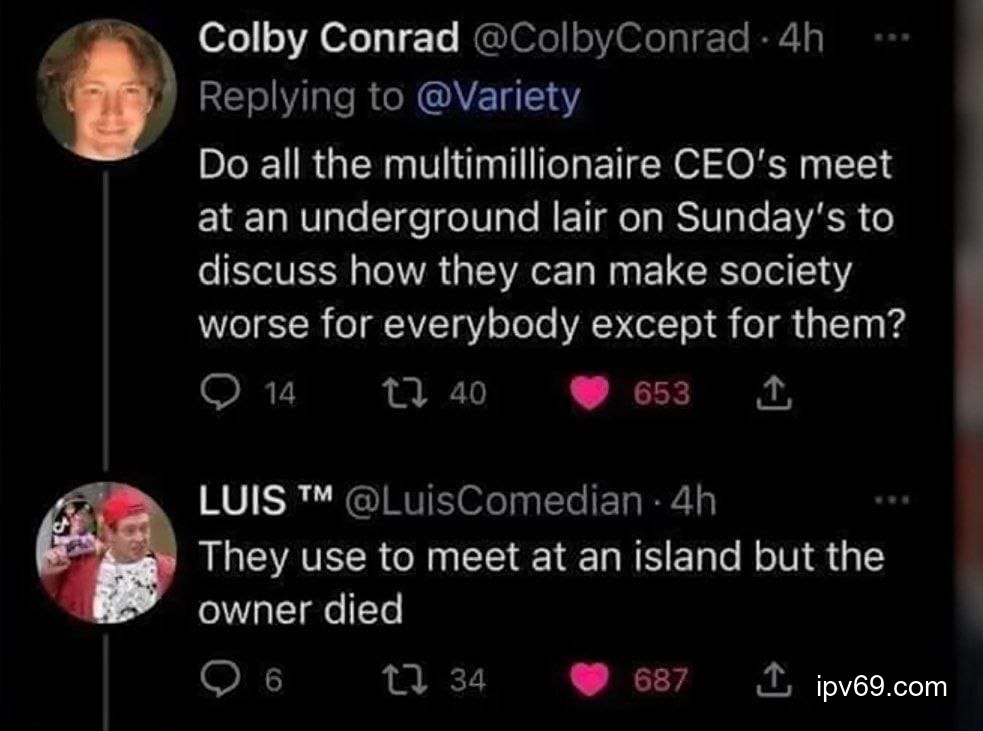
Task: Unlike Colby Conrad's tweet with 653 likes
Action: (x=591, y=393)
